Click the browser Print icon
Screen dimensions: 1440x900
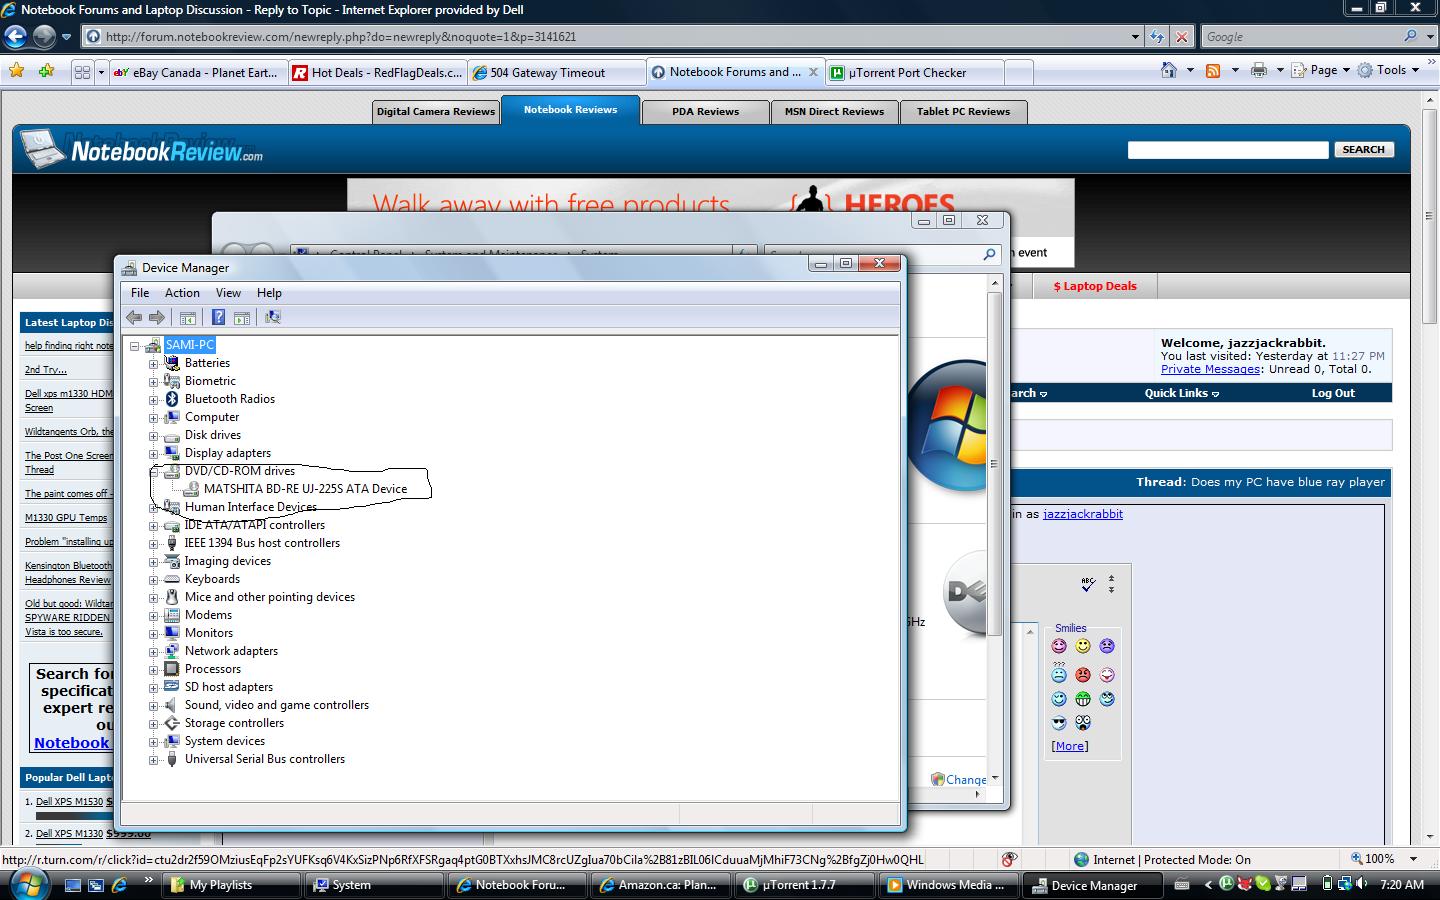pyautogui.click(x=1259, y=70)
